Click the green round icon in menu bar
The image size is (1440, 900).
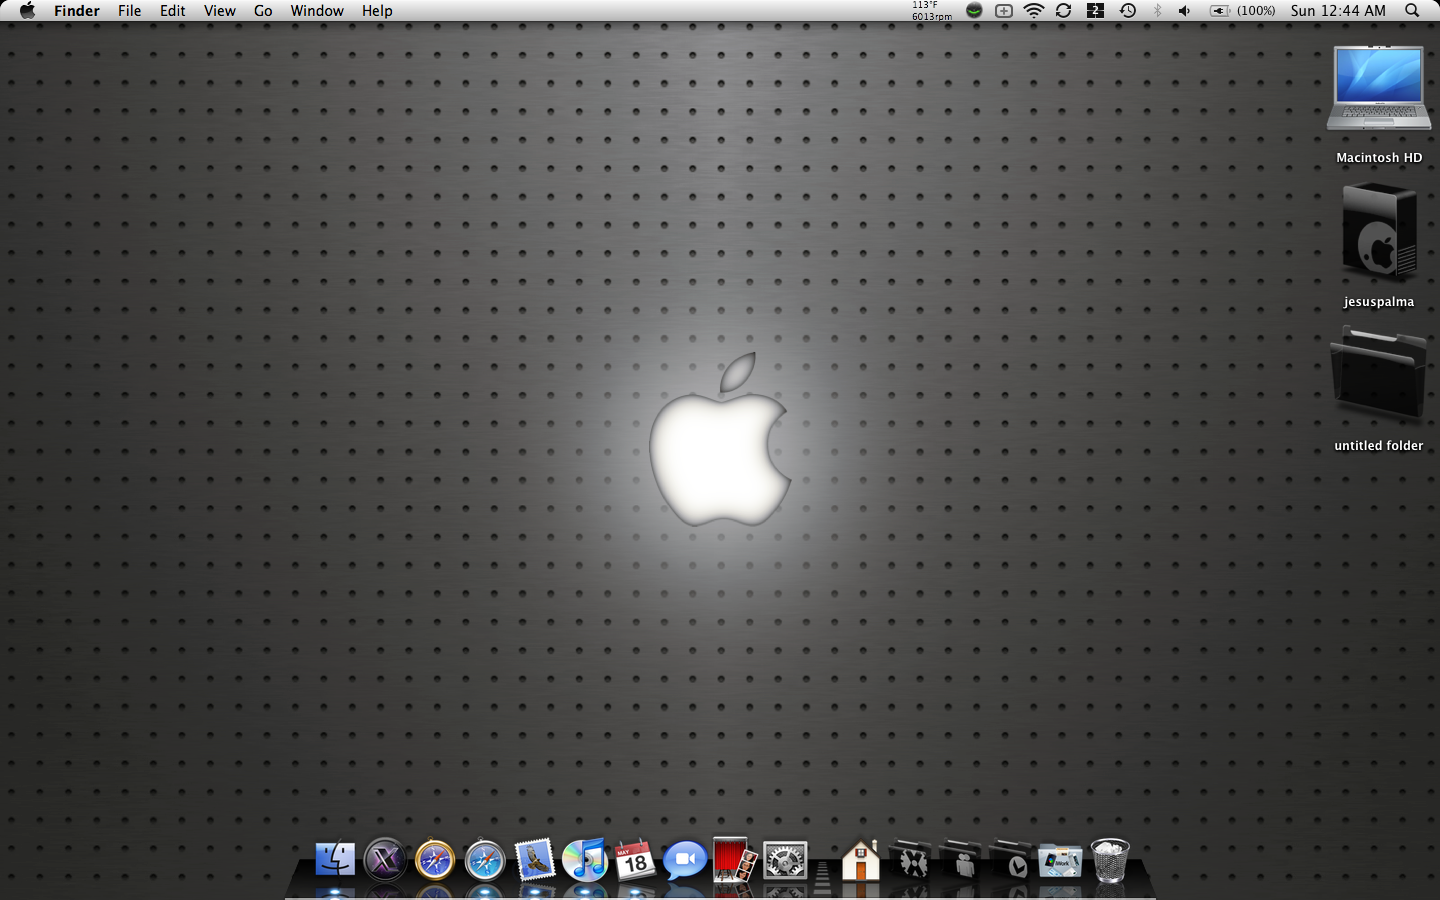[974, 11]
